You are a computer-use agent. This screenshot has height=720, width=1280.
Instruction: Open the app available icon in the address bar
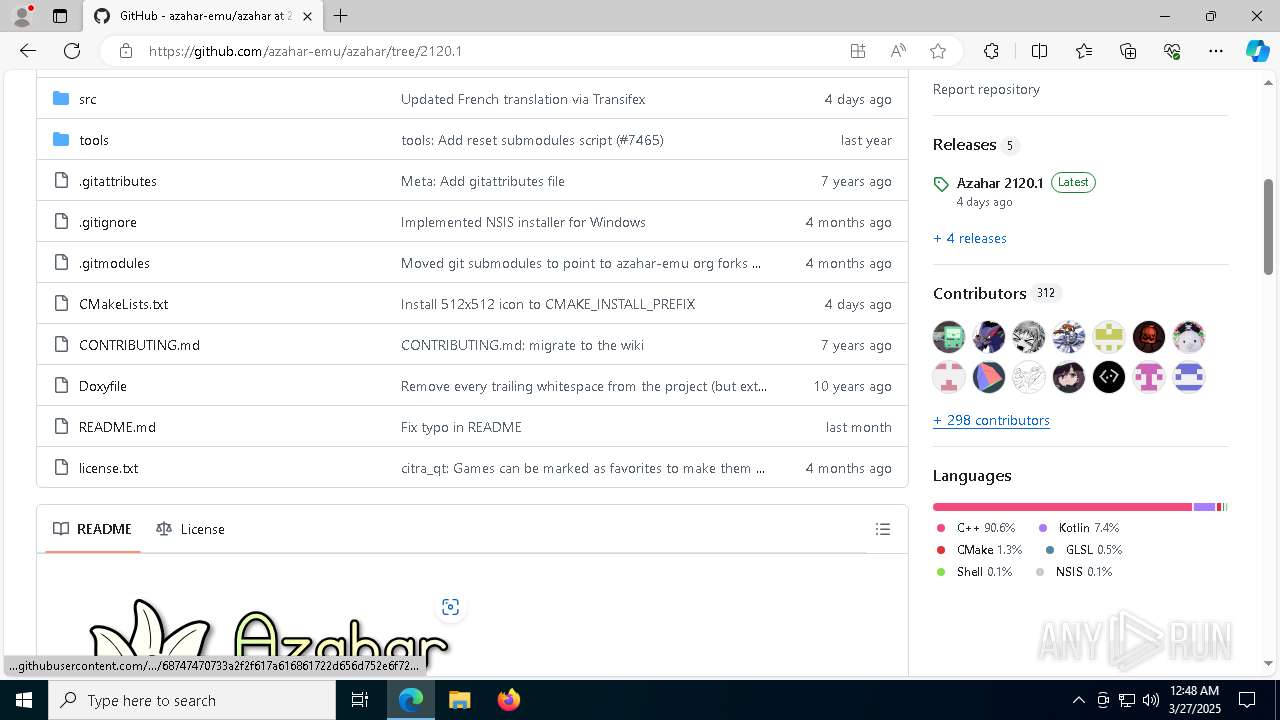pos(858,51)
